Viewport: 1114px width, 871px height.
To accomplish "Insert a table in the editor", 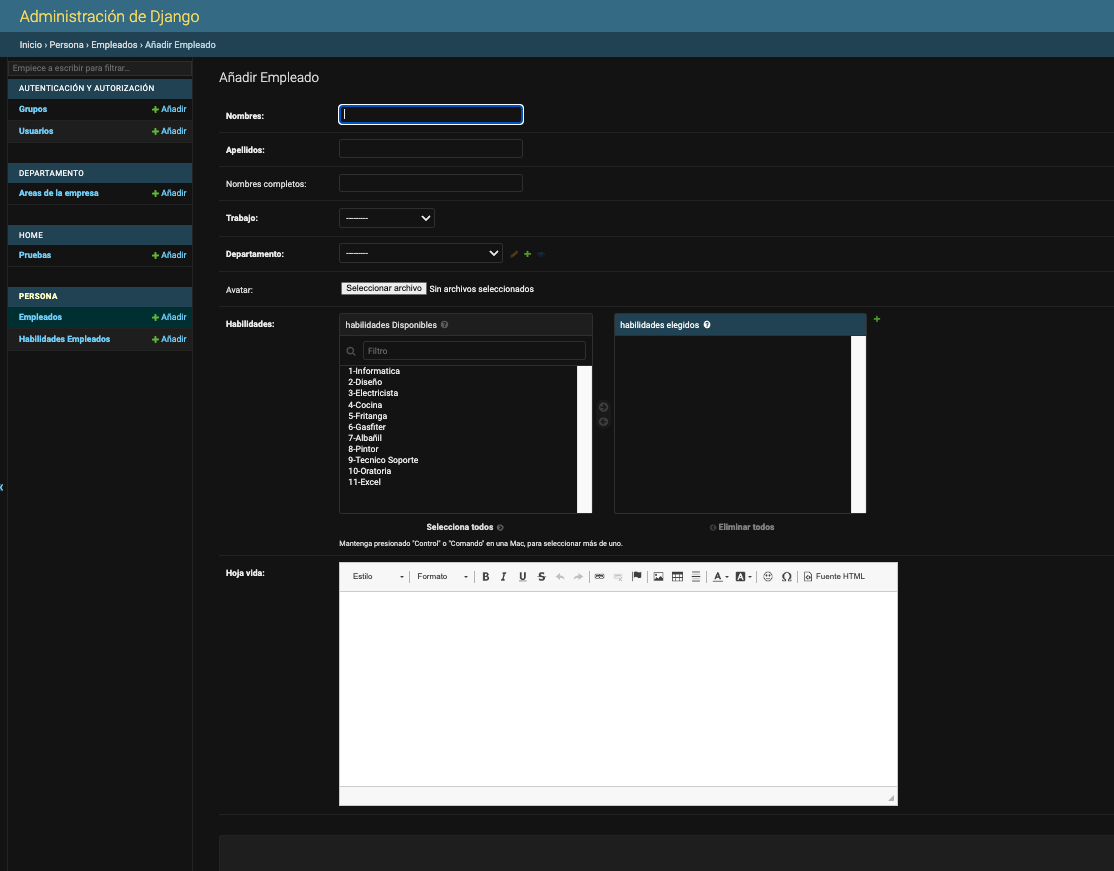I will click(677, 577).
